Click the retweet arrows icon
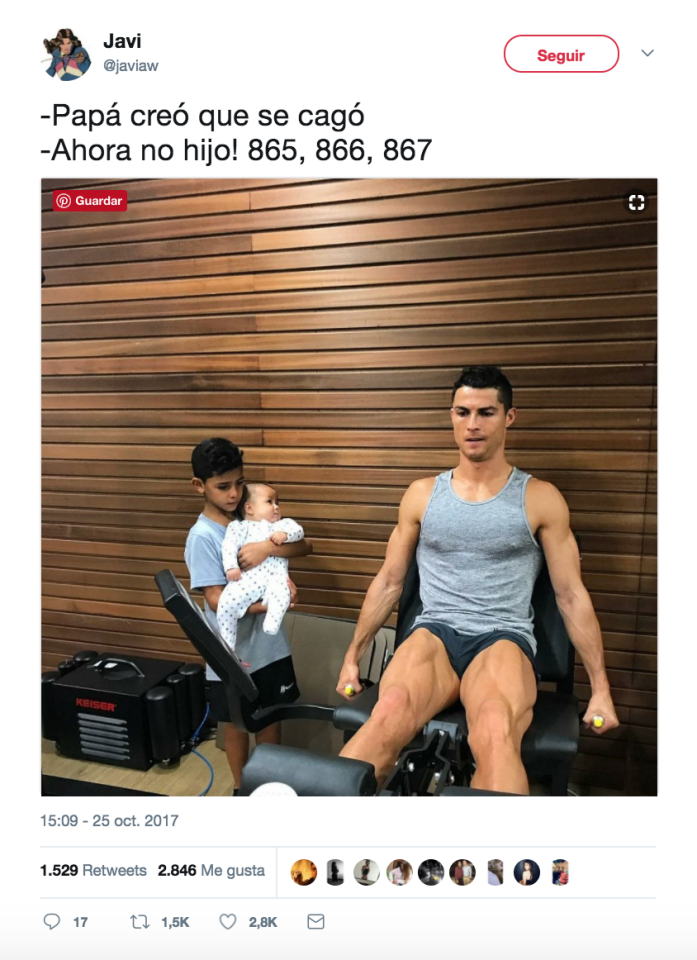The width and height of the screenshot is (697, 960). click(140, 921)
